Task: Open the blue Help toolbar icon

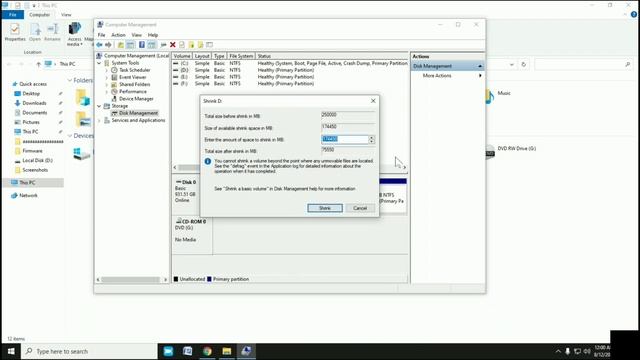Action: click(x=142, y=44)
